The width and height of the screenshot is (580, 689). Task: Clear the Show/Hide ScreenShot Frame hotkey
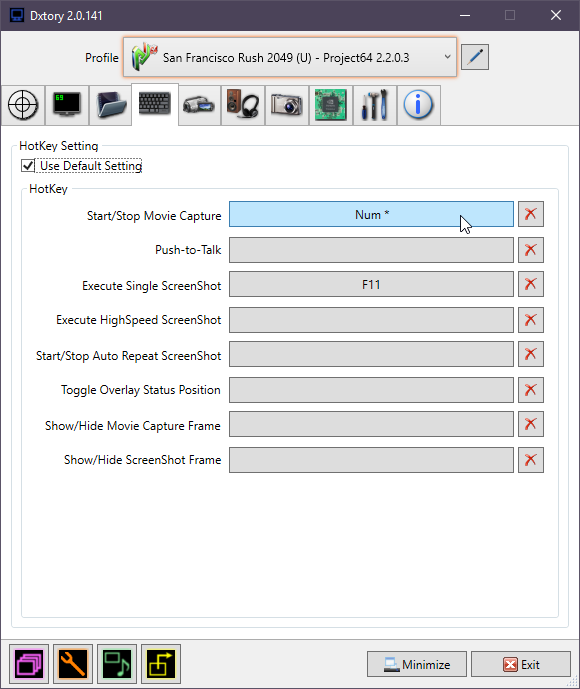(x=531, y=460)
